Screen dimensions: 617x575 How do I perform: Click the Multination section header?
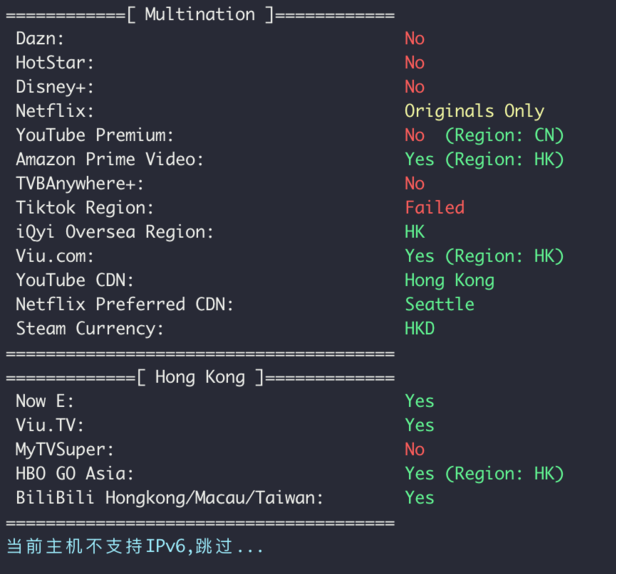200,14
